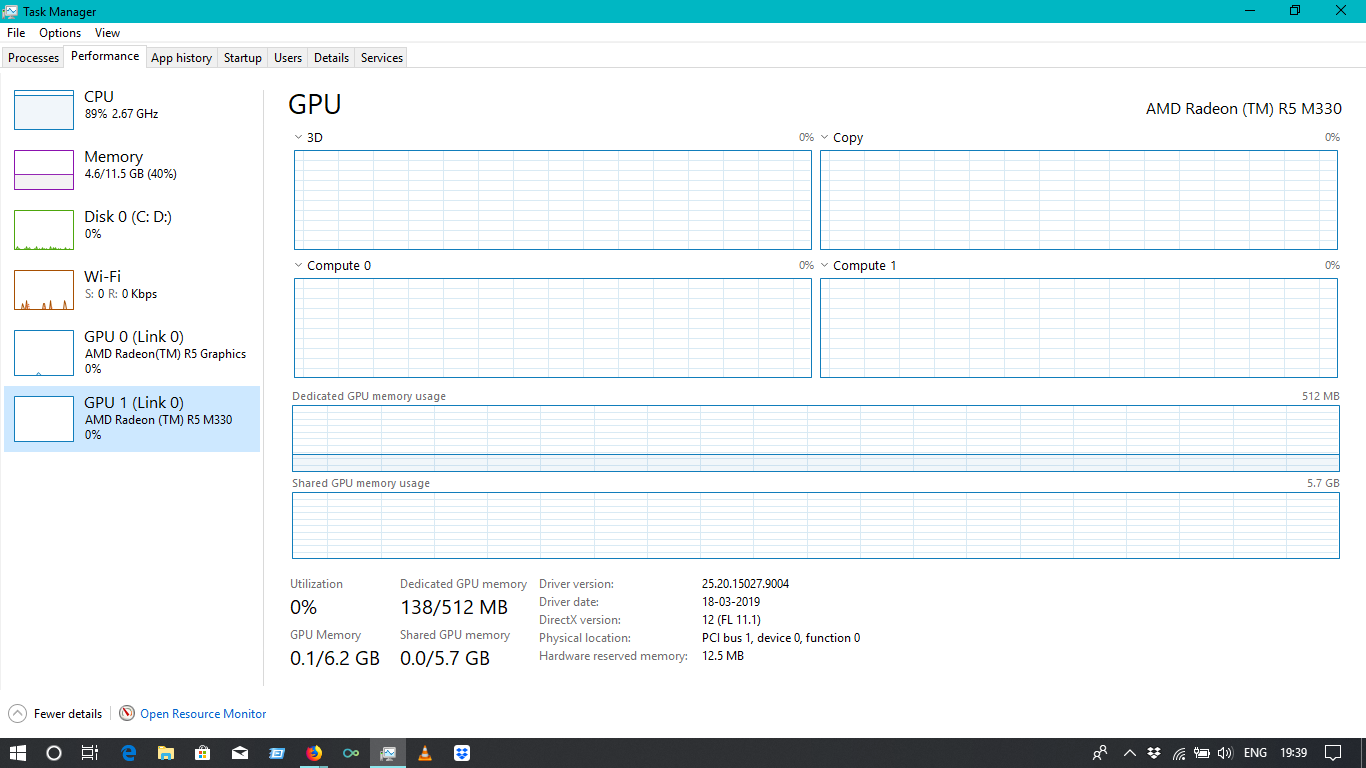
Task: Launch Microsoft Edge from taskbar
Action: click(x=129, y=753)
